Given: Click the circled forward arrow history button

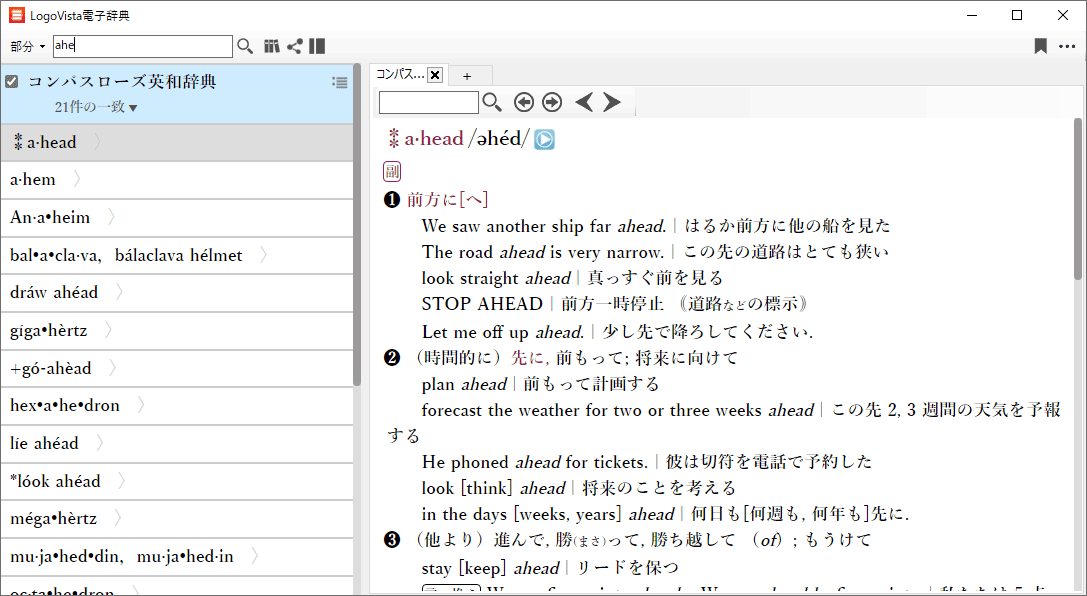Looking at the screenshot, I should (552, 102).
